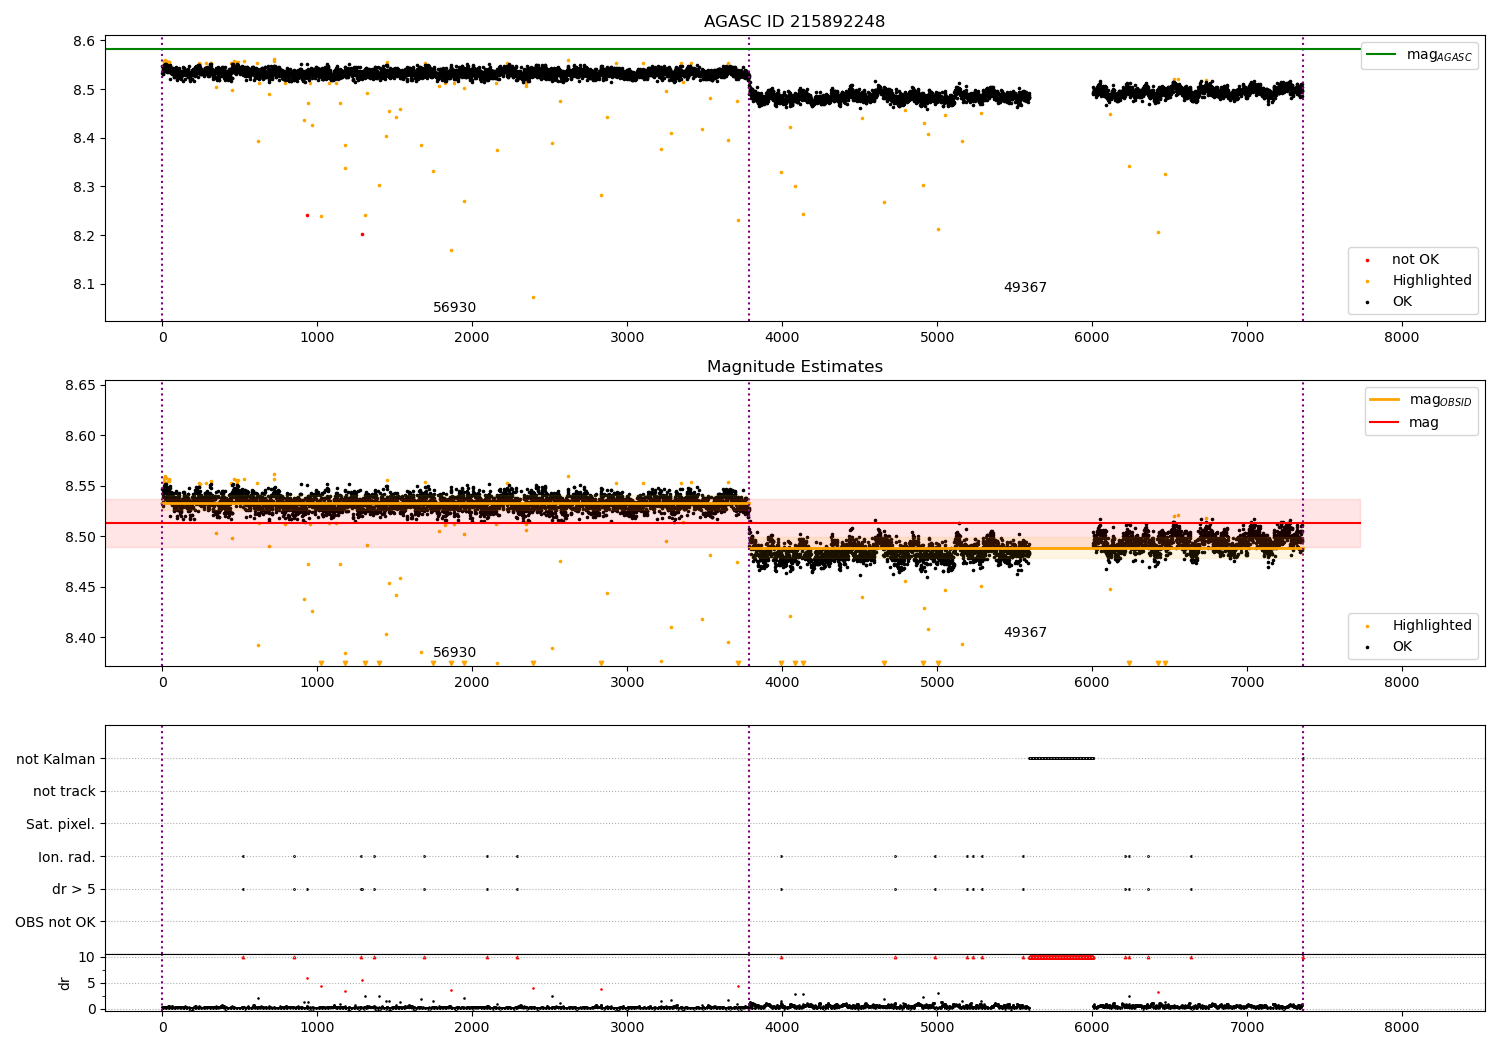Click 'OK' entry in the Magnitude Estimates legend

point(1402,647)
